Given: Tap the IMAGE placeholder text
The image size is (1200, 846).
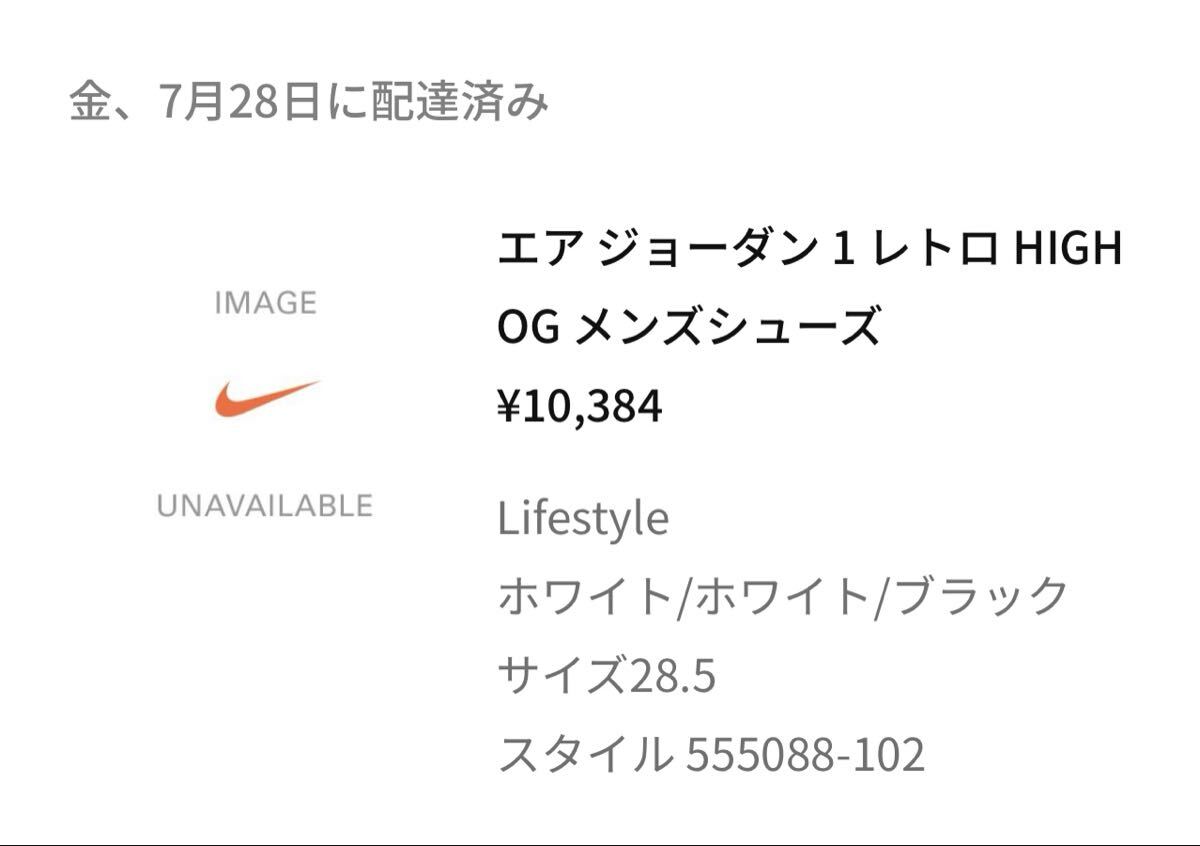Looking at the screenshot, I should [x=265, y=303].
